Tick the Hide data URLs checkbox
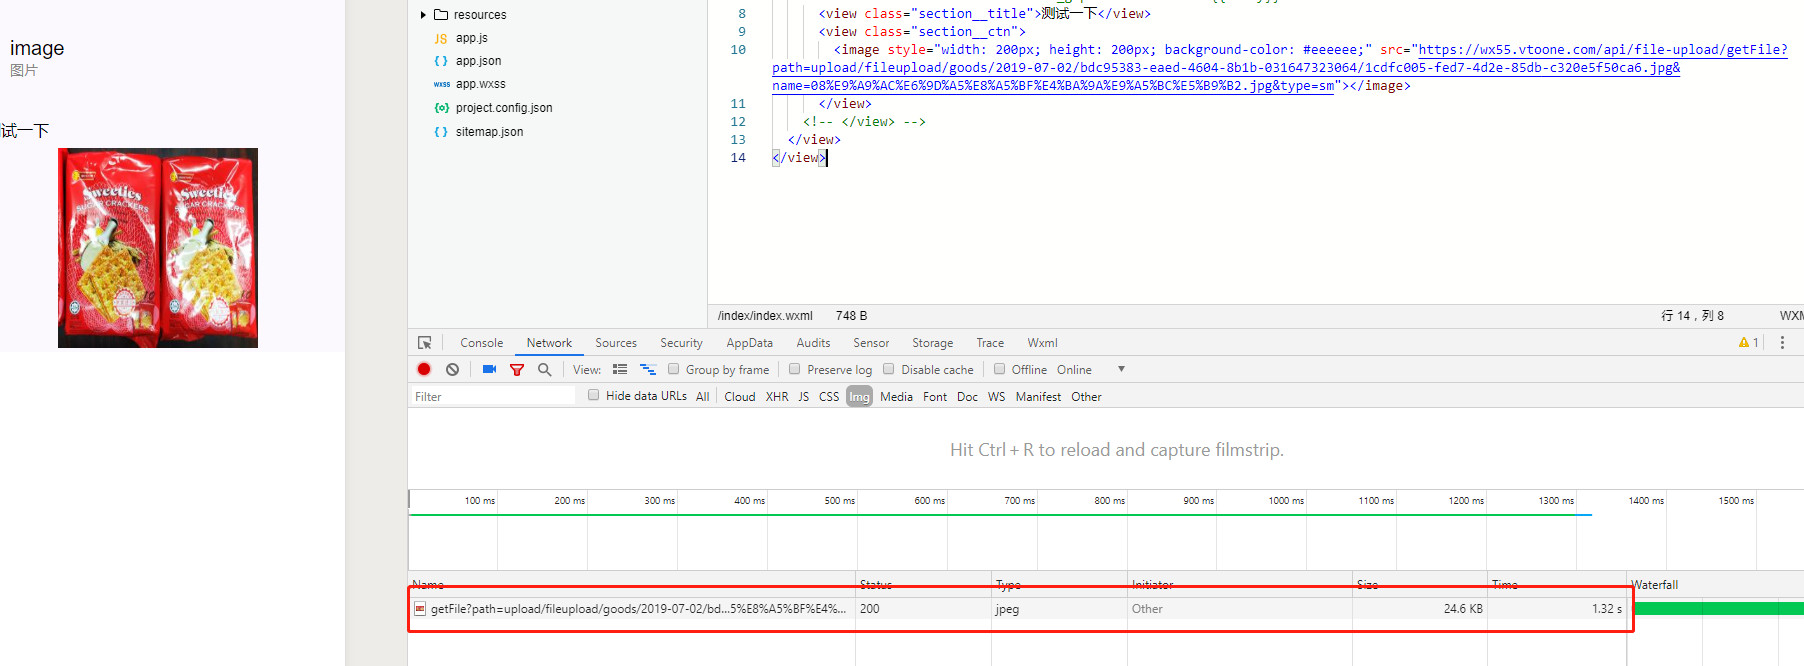The height and width of the screenshot is (666, 1804). [x=594, y=395]
